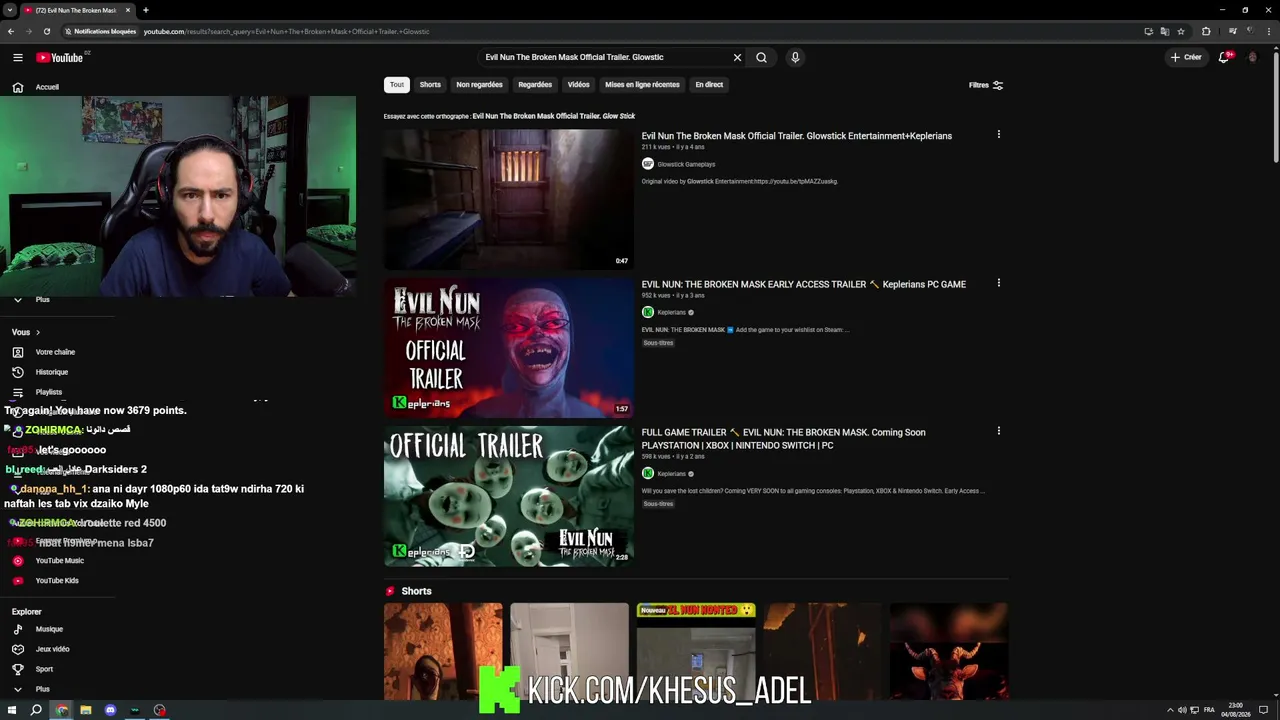Select the Non regardées filter chip
Image resolution: width=1280 pixels, height=720 pixels.
479,85
